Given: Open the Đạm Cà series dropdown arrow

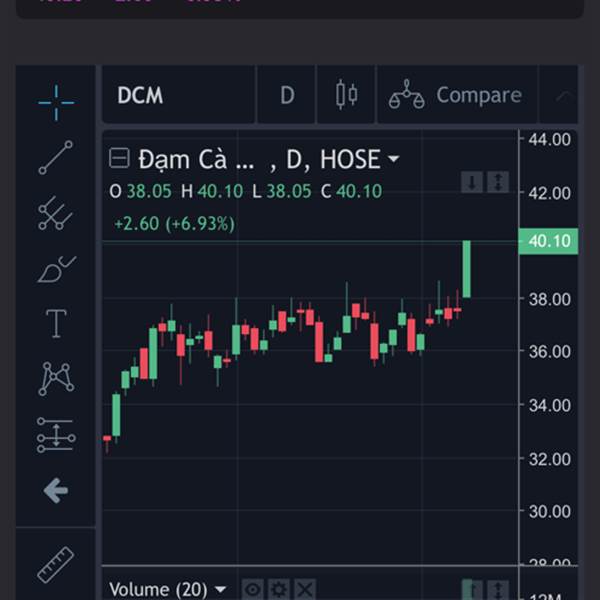Looking at the screenshot, I should click(393, 158).
